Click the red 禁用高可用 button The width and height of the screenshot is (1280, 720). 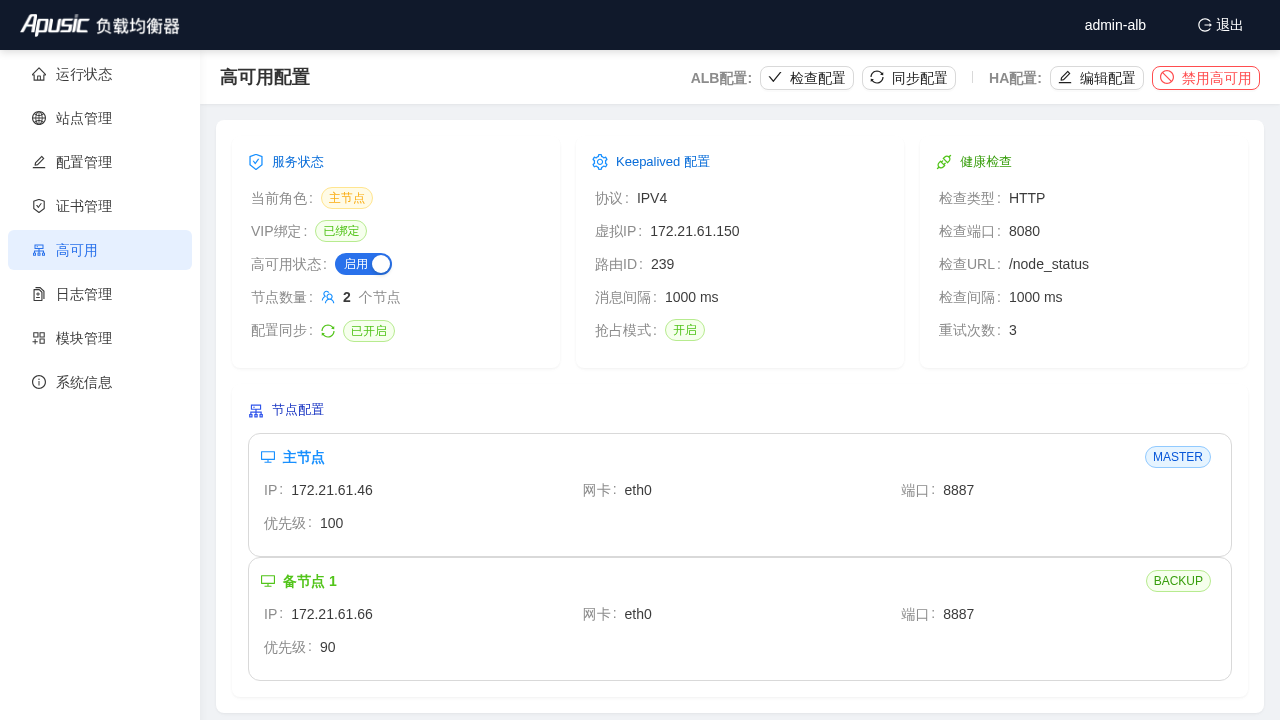[1206, 78]
